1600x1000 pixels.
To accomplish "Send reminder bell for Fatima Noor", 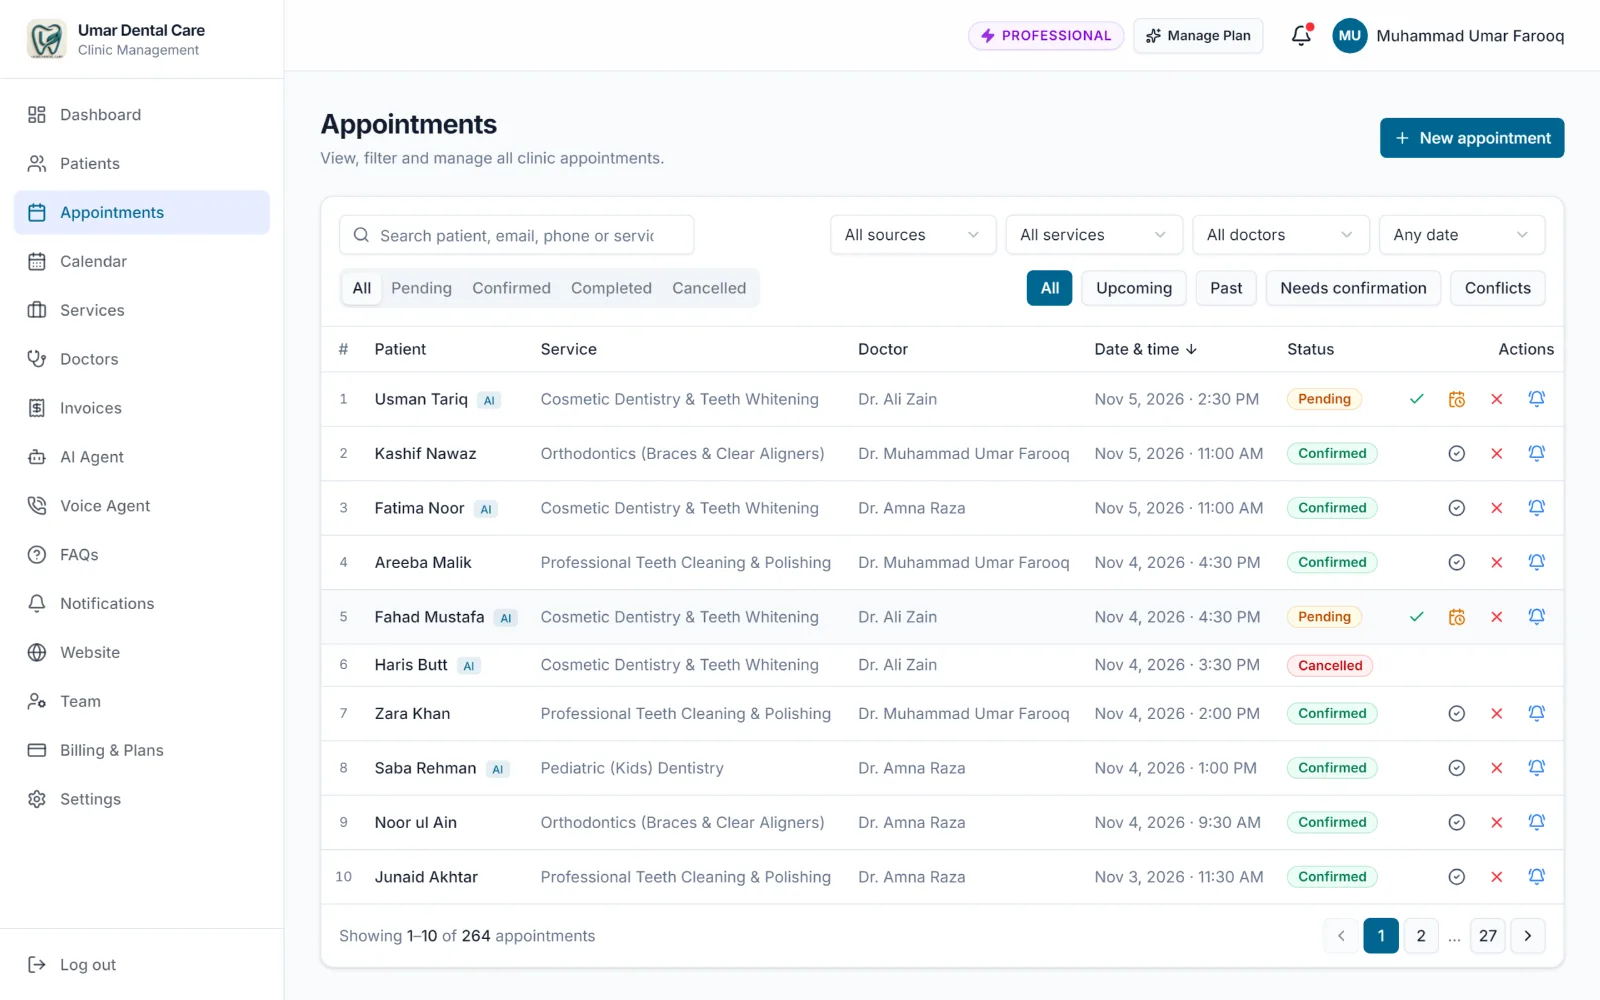I will click(1537, 508).
